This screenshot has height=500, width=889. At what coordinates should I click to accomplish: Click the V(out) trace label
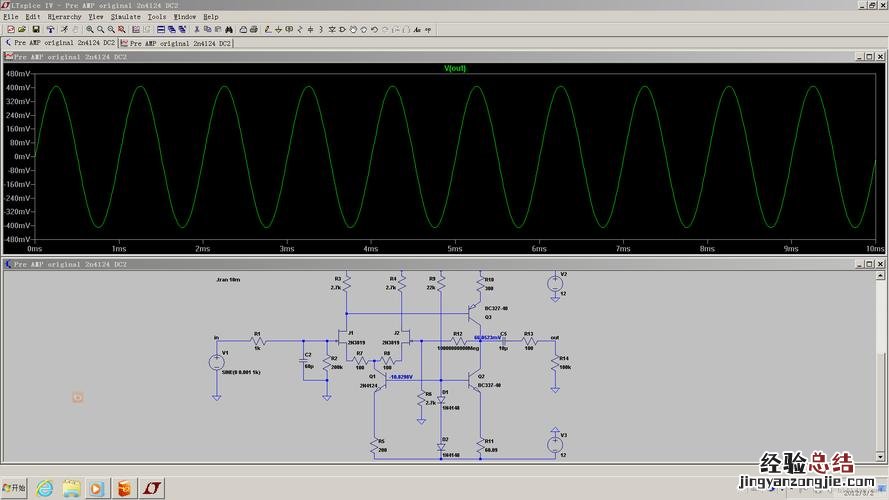(x=455, y=68)
